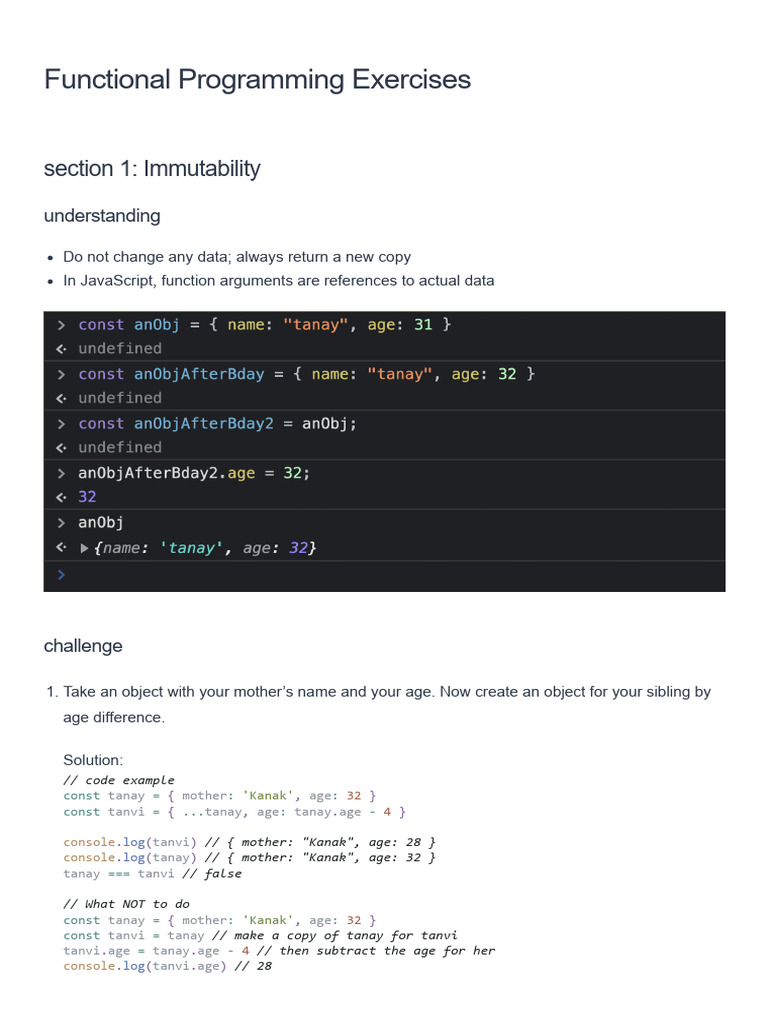
Task: Click the input chevron before 'const anObjAfterBday = {'
Action: (x=61, y=373)
